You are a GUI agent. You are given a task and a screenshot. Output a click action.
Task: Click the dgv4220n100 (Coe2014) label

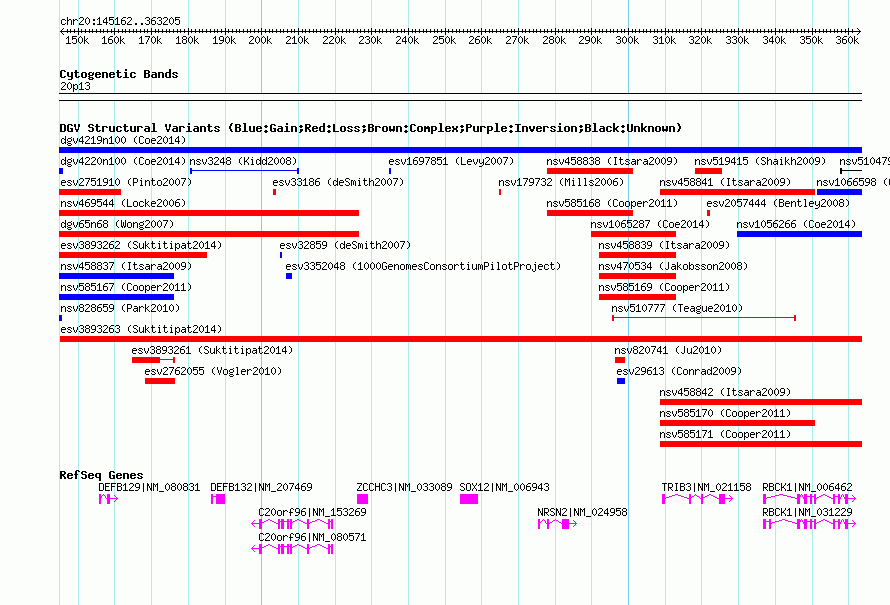pyautogui.click(x=123, y=161)
